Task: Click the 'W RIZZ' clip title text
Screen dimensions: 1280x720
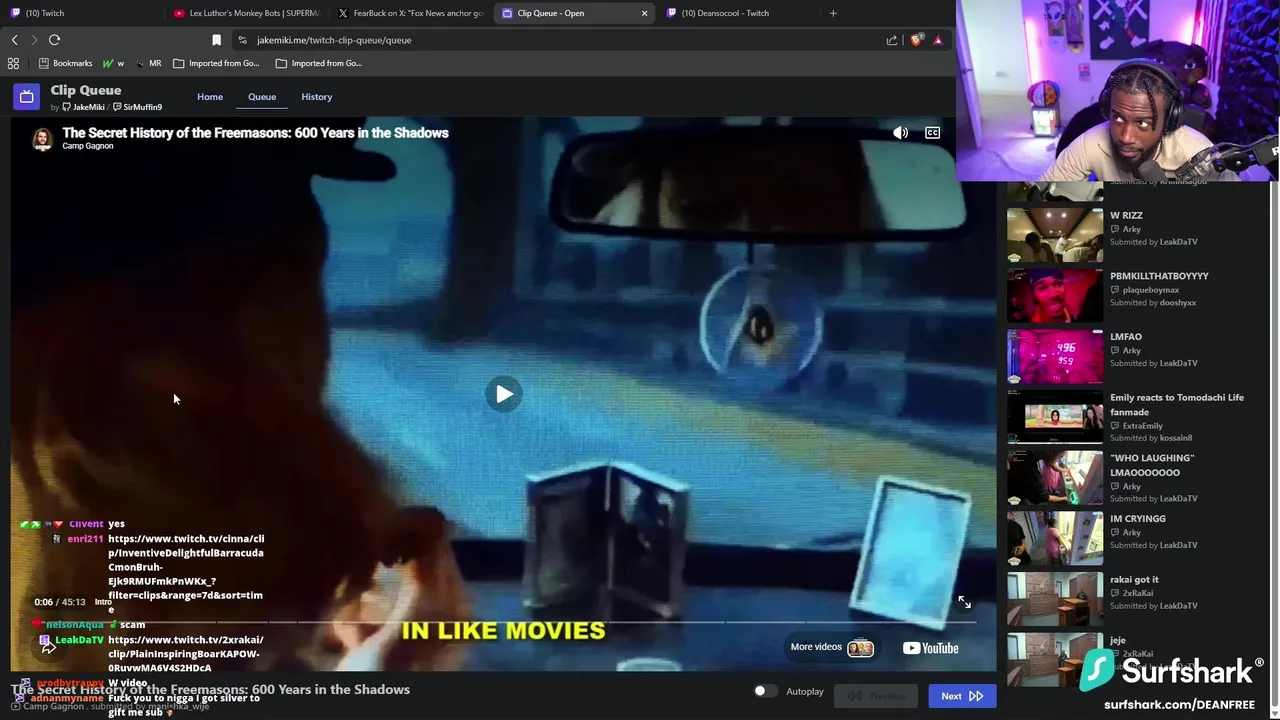Action: coord(1126,215)
